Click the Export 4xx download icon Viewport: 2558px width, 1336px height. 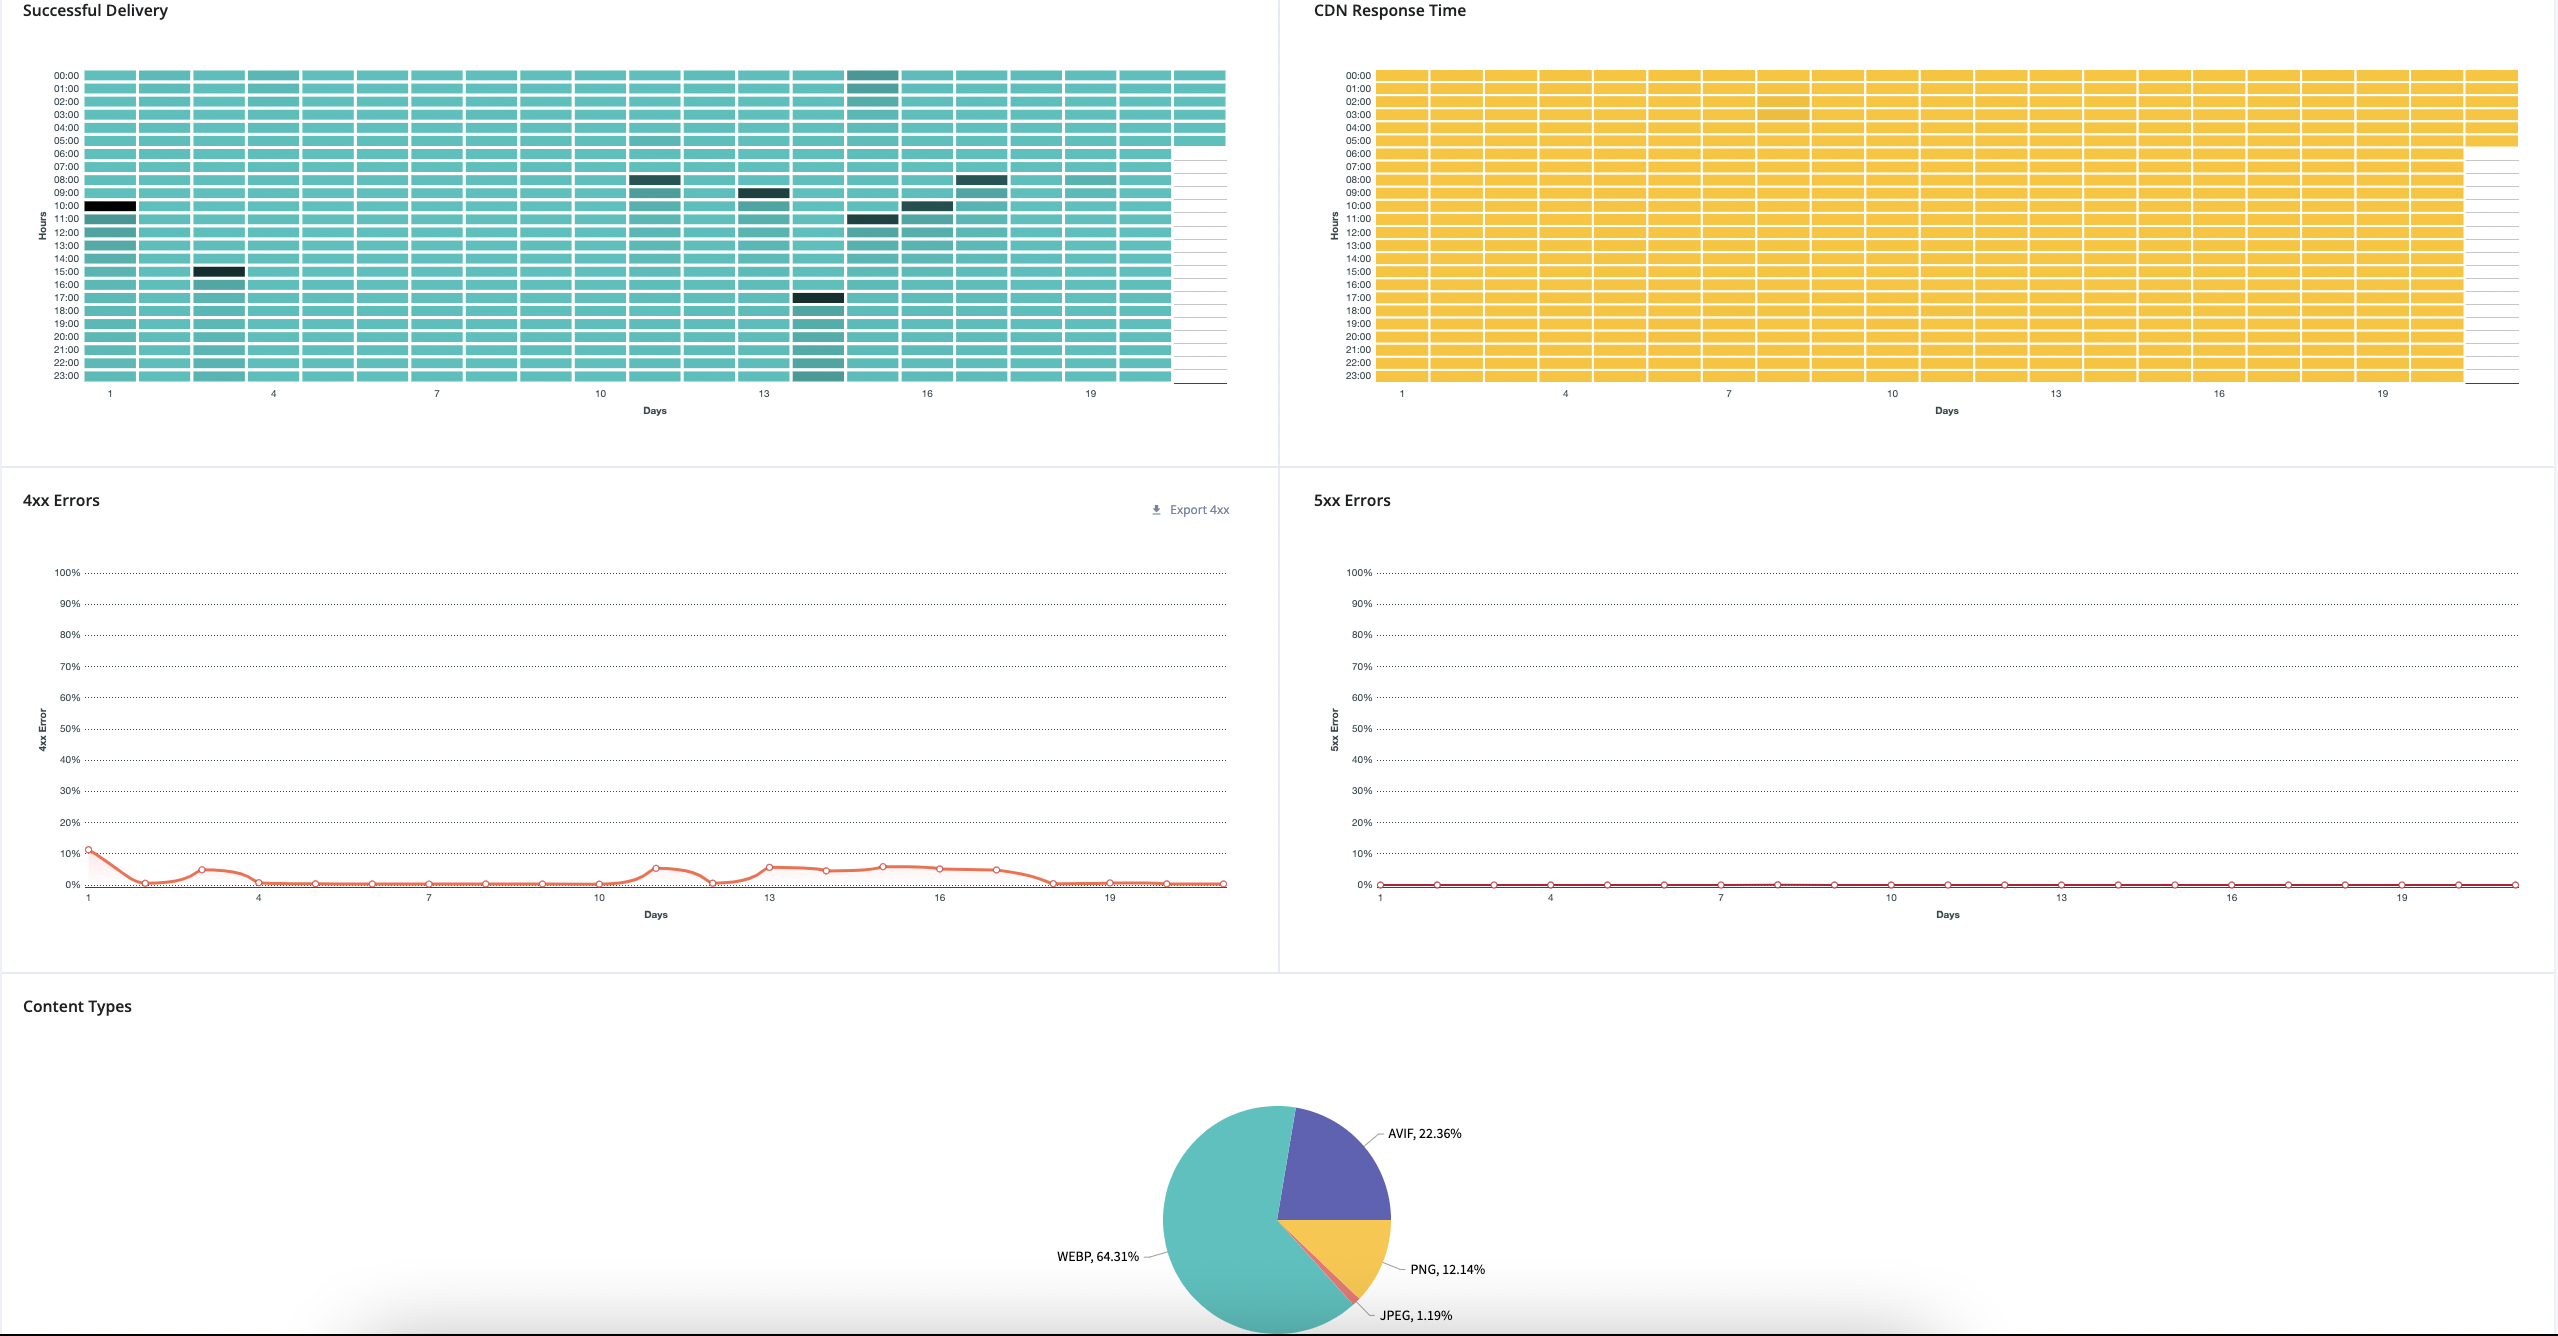tap(1156, 510)
